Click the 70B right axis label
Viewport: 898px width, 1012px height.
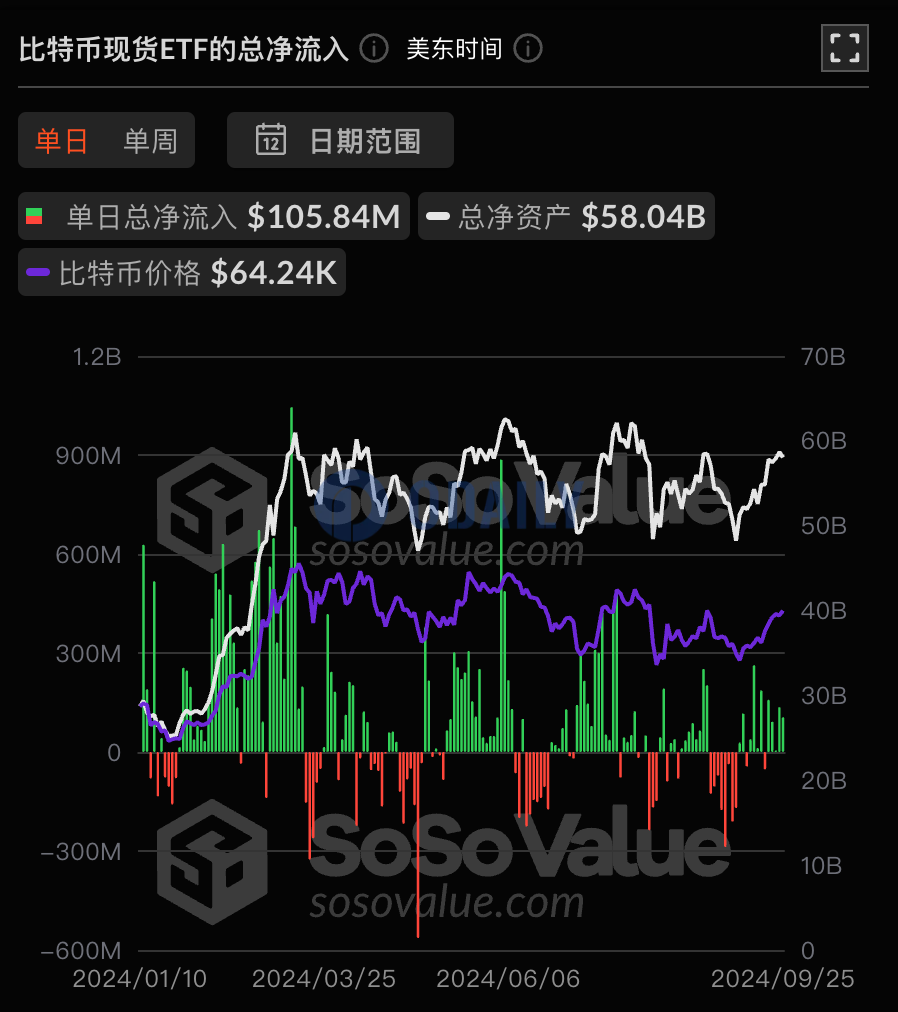823,356
